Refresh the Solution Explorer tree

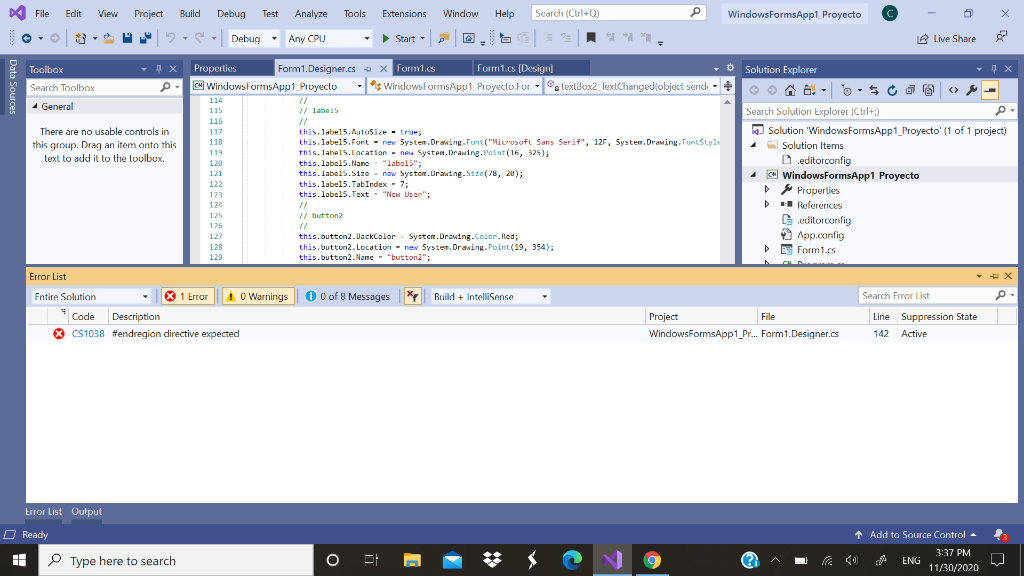[x=892, y=90]
